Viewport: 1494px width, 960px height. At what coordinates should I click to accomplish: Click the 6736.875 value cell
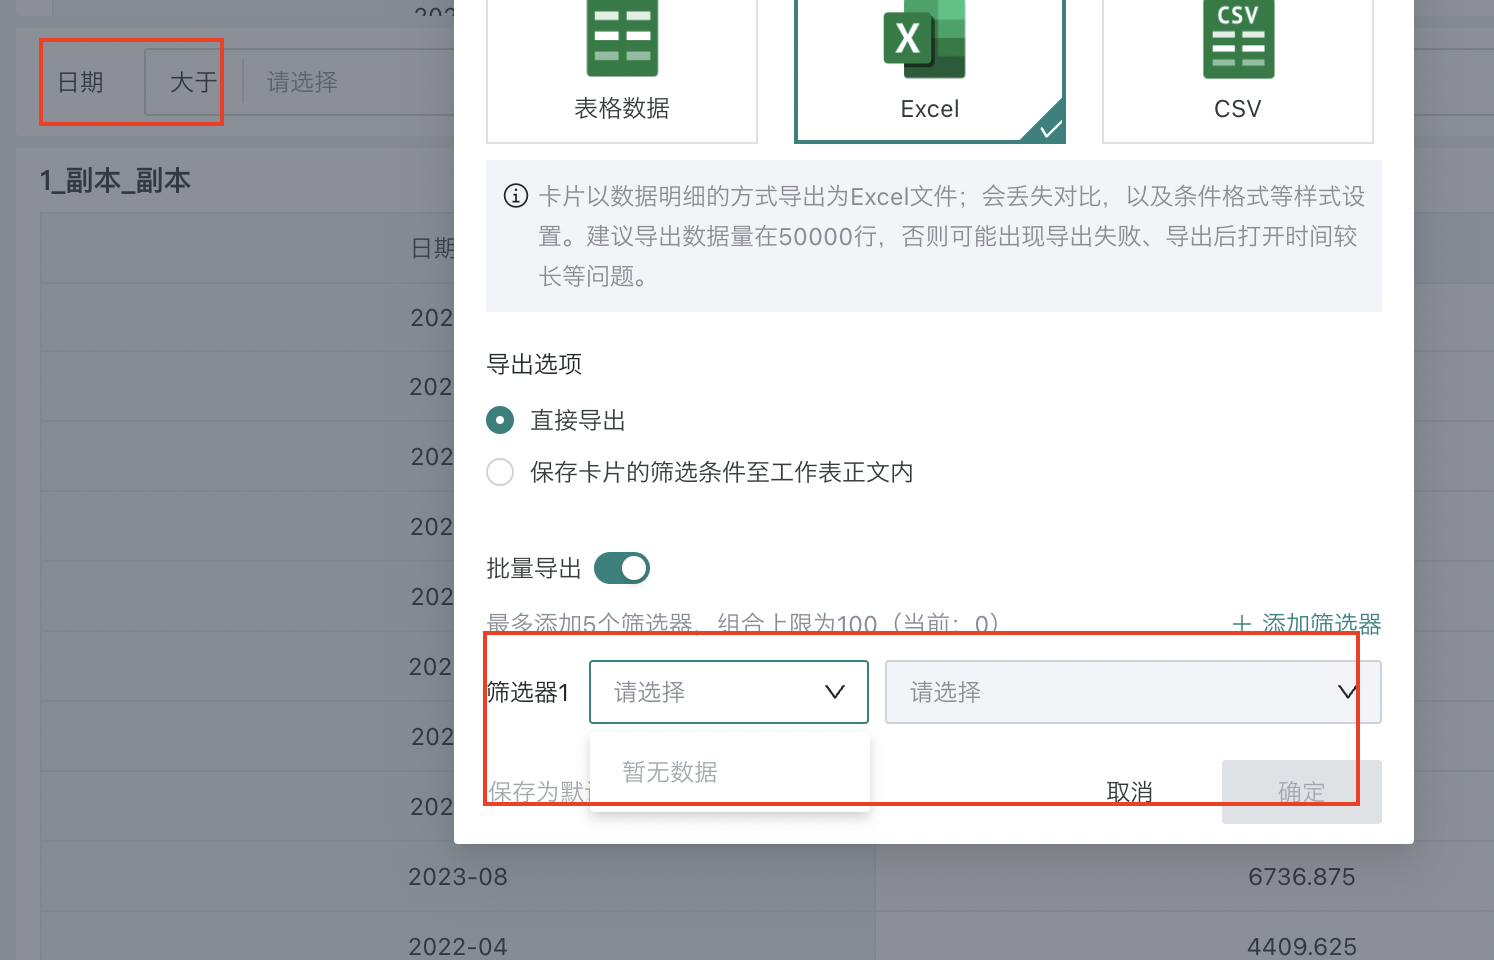[x=1302, y=876]
